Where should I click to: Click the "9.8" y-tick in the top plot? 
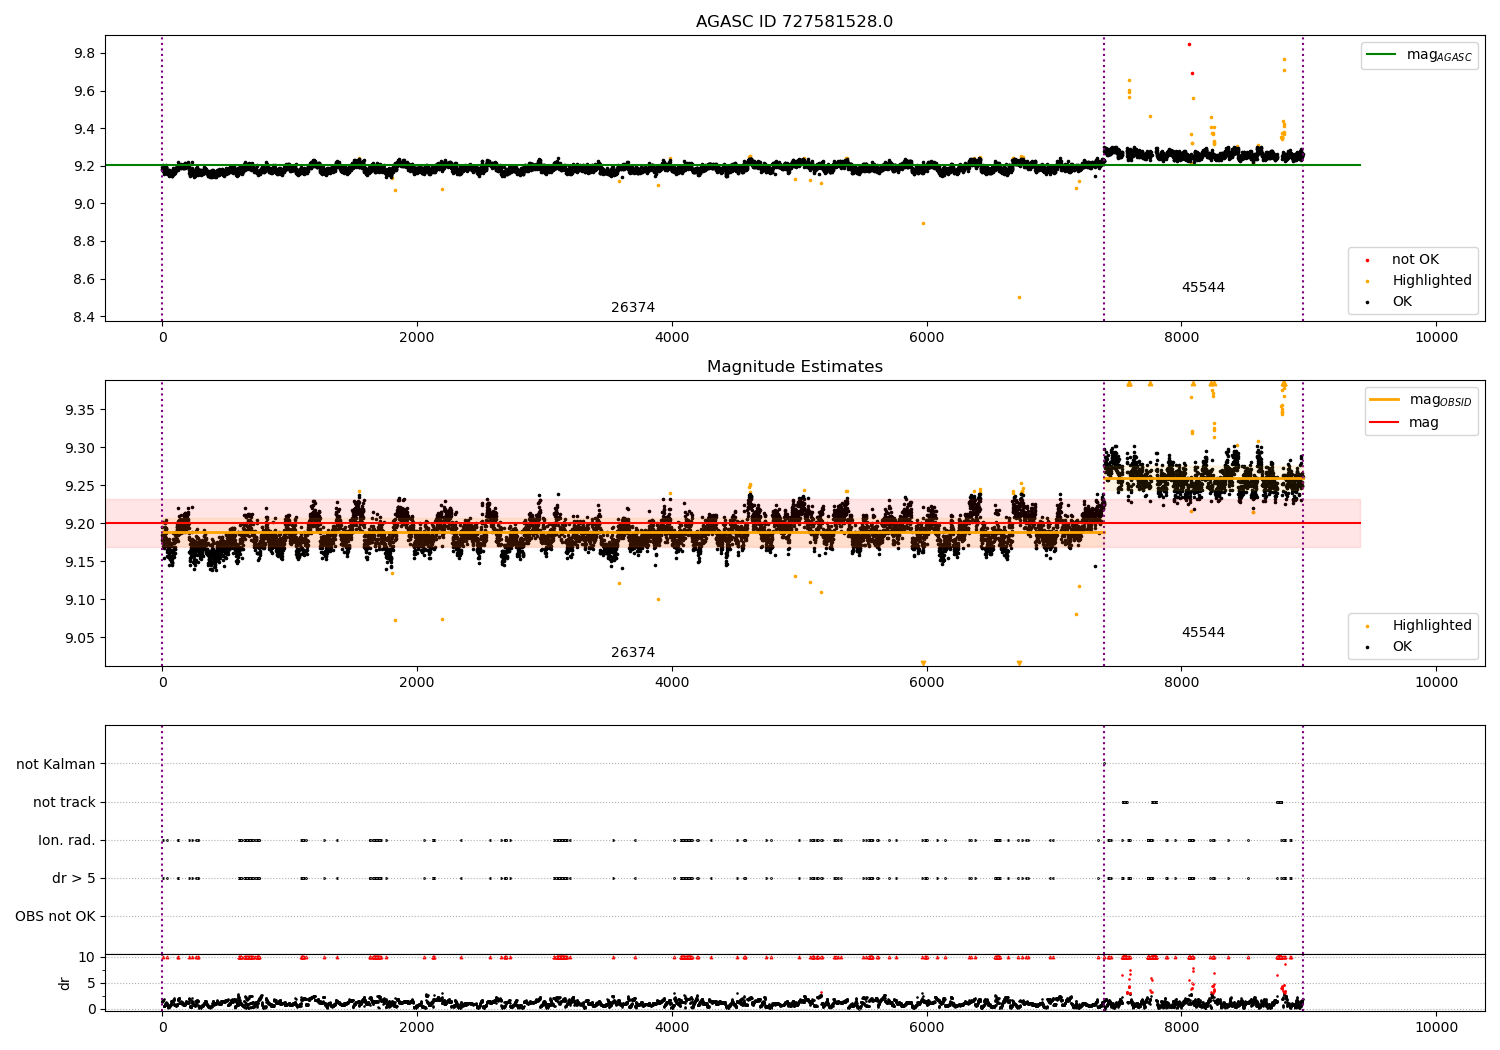[85, 54]
